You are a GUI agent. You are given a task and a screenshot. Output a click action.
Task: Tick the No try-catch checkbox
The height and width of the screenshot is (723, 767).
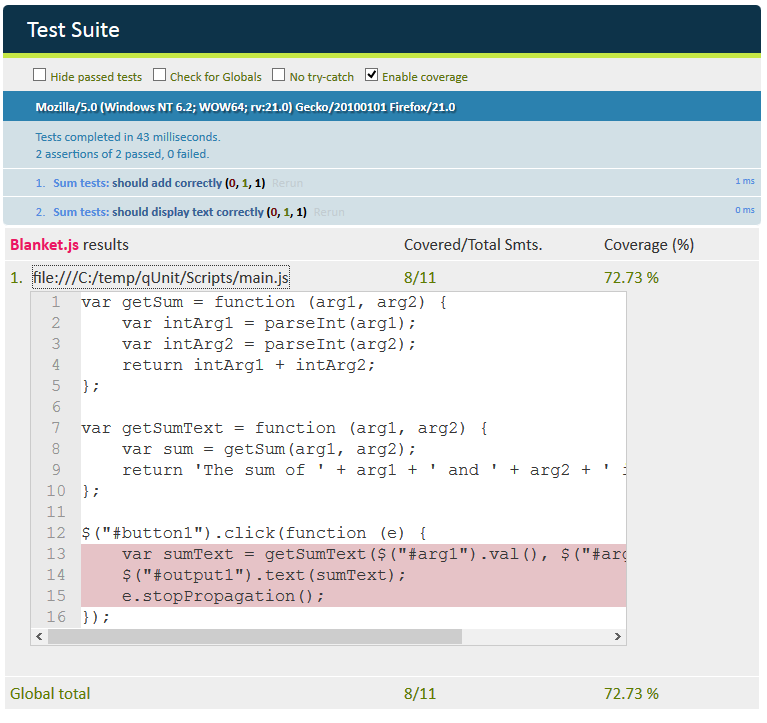[x=279, y=75]
